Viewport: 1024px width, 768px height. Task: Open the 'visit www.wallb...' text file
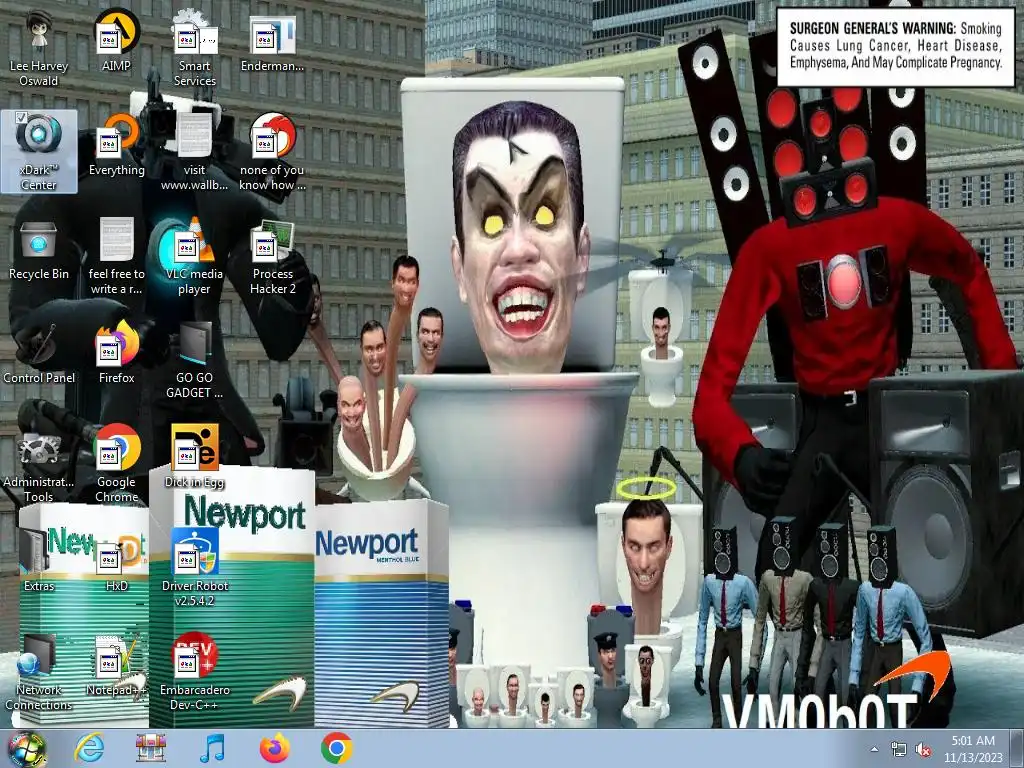click(x=194, y=152)
